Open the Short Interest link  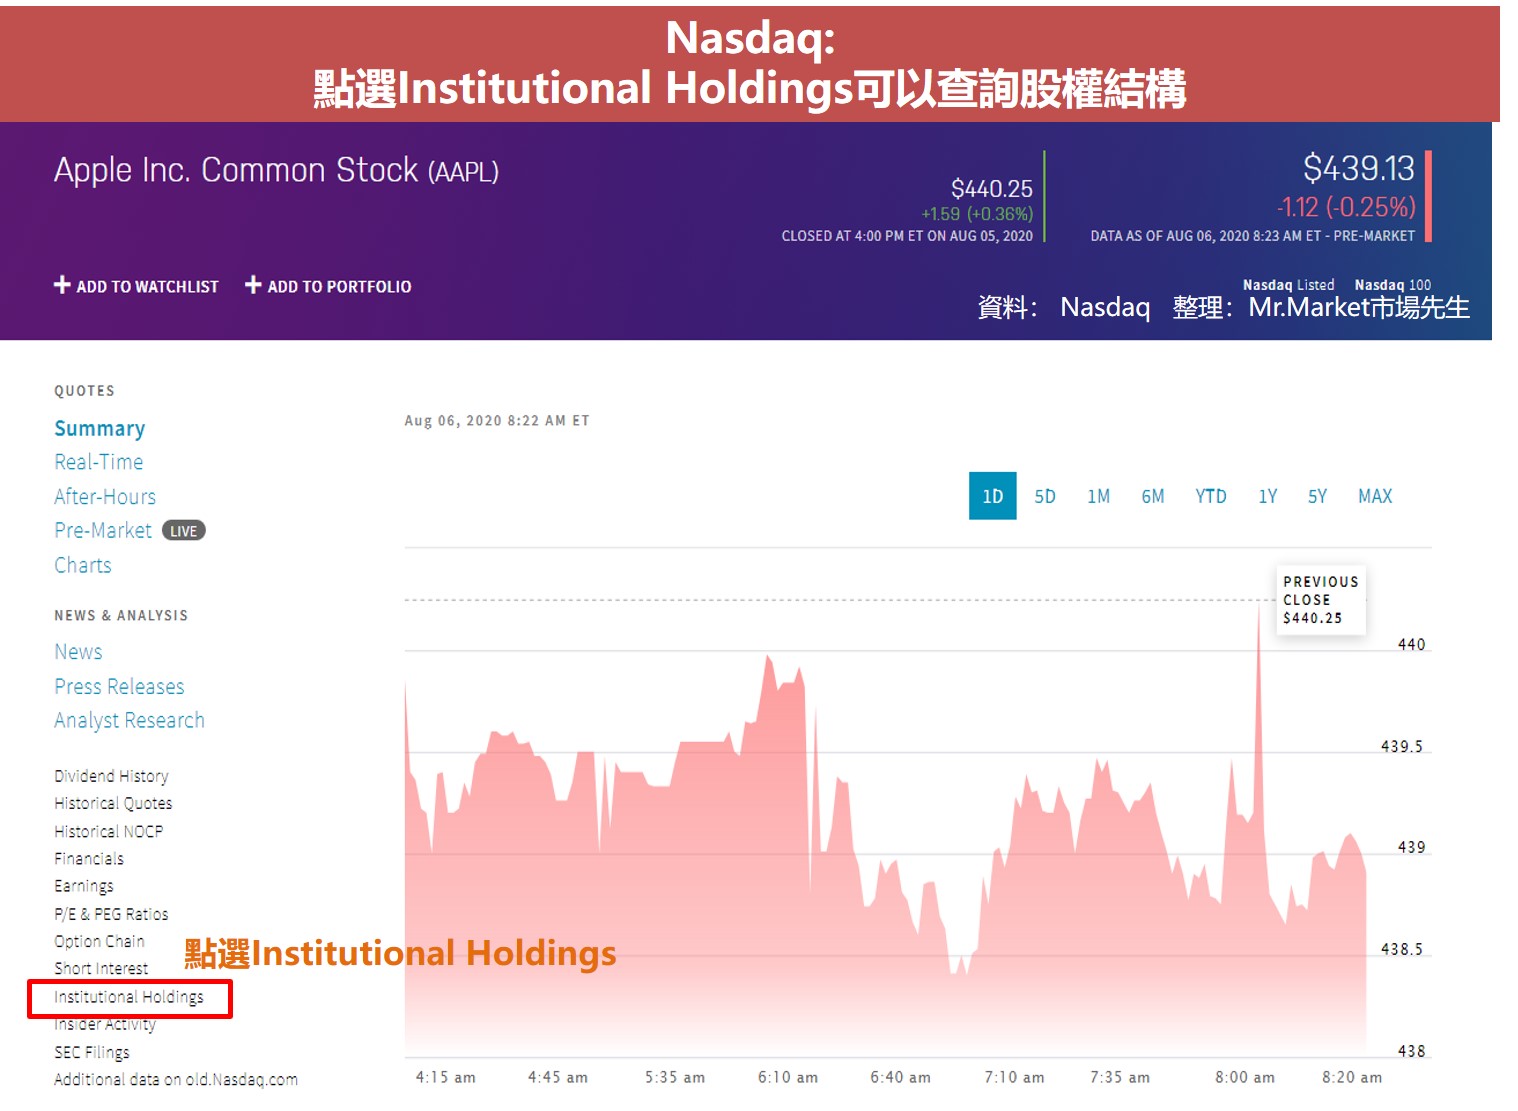101,968
